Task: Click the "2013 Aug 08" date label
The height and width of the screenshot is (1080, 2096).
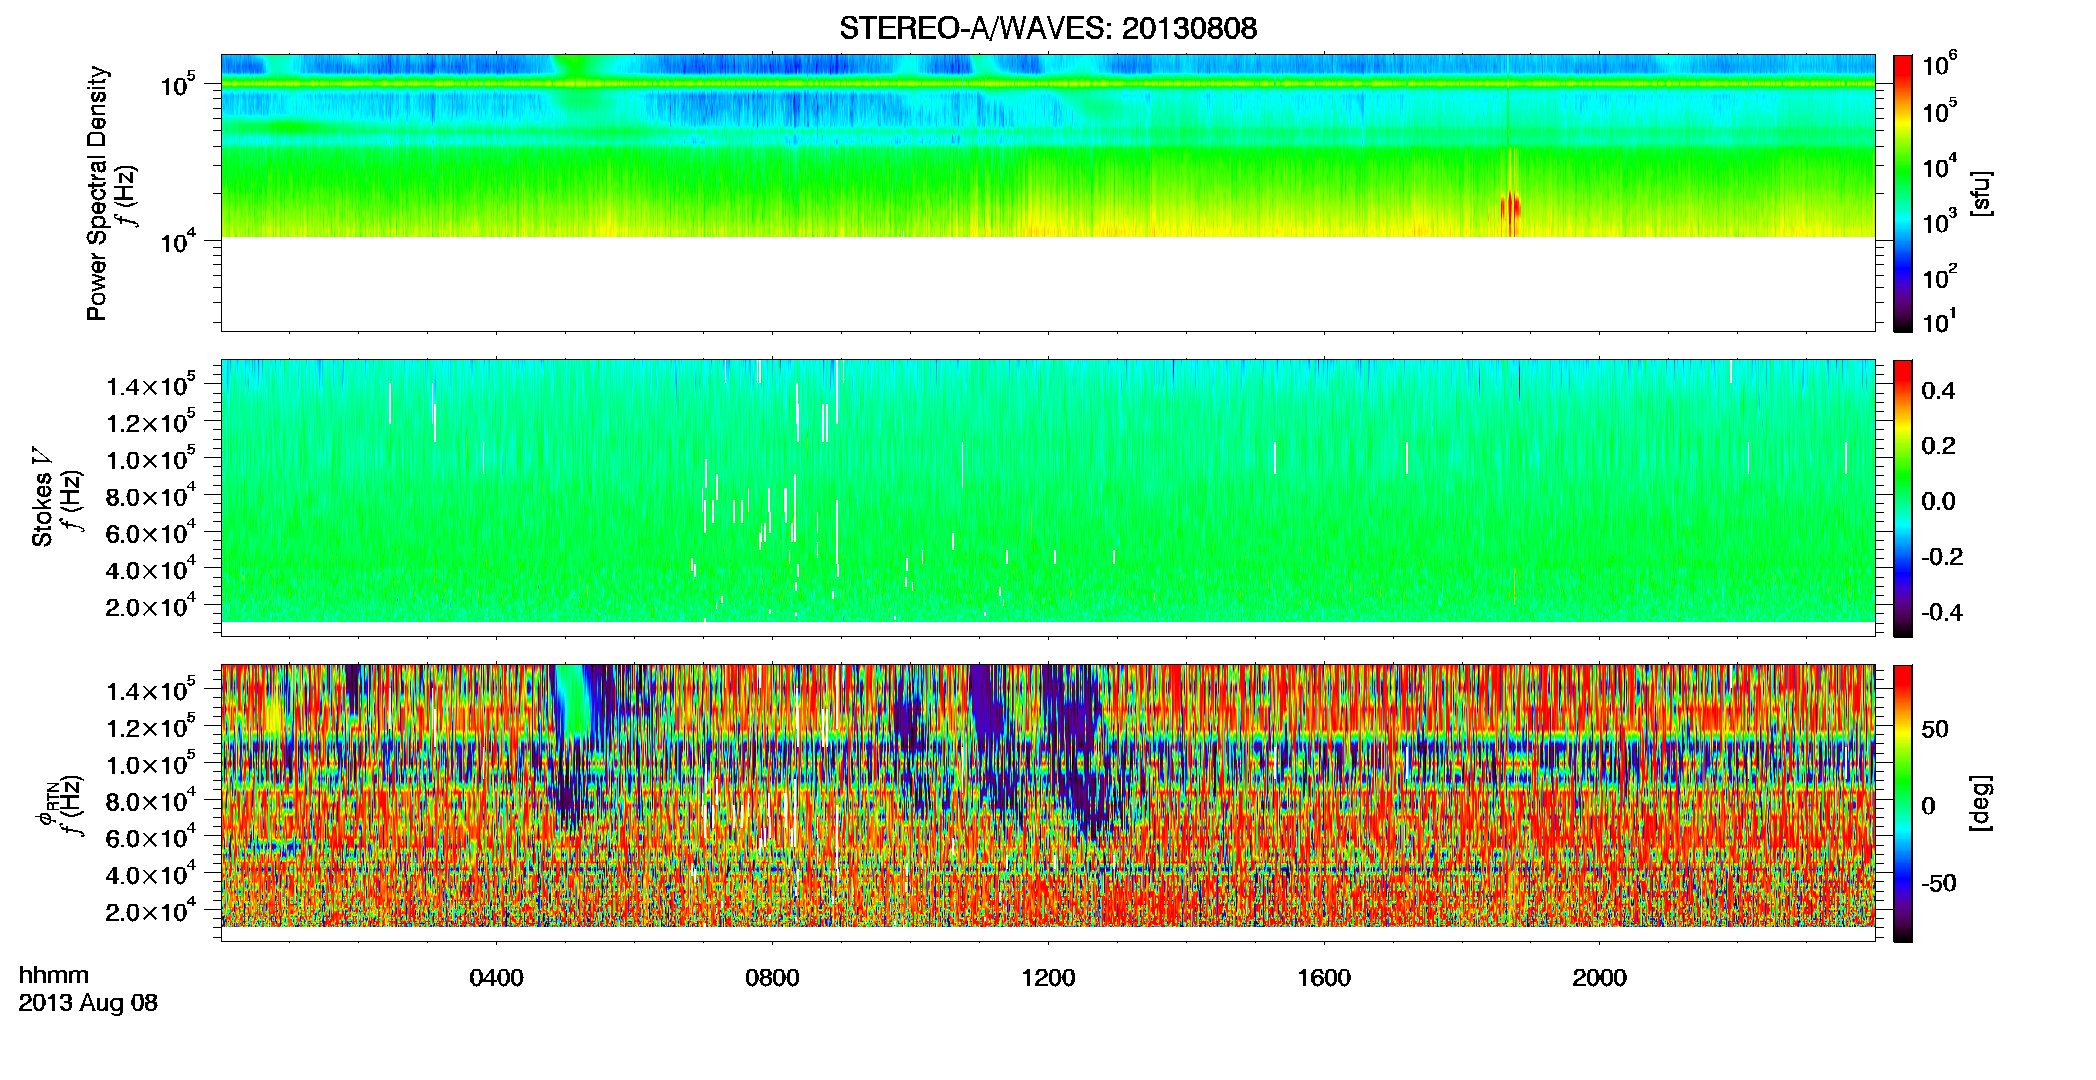Action: [x=88, y=1003]
